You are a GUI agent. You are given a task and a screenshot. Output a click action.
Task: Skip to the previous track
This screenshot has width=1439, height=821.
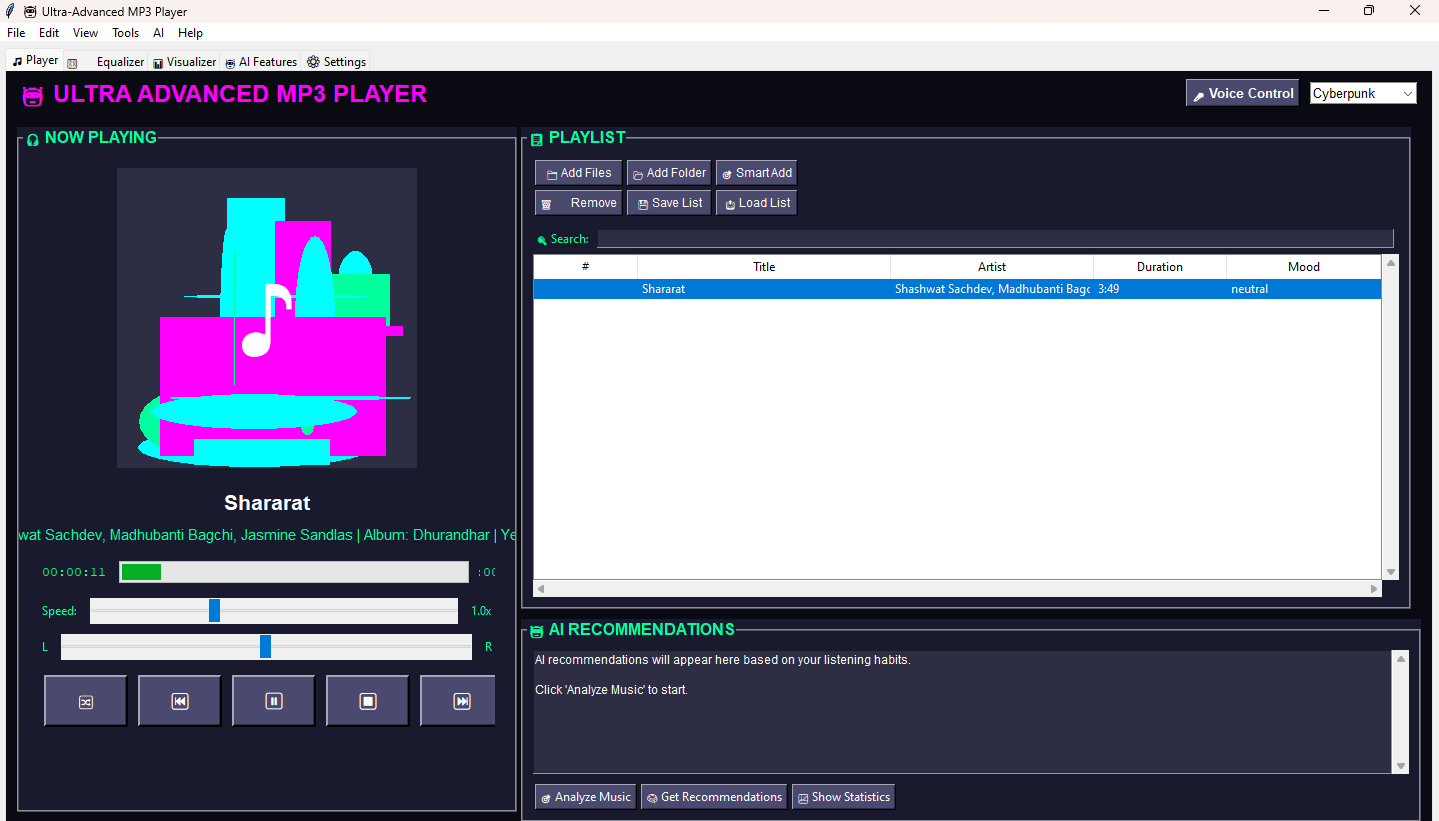180,701
